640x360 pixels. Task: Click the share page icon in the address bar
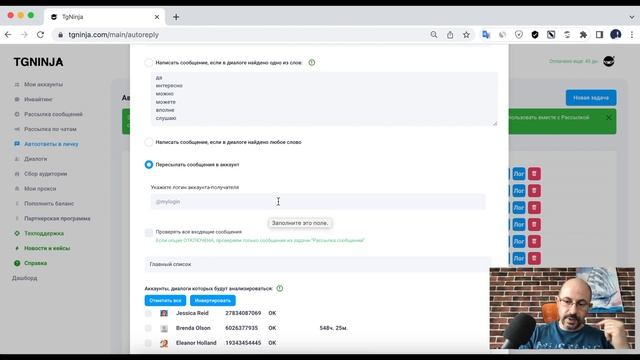450,35
